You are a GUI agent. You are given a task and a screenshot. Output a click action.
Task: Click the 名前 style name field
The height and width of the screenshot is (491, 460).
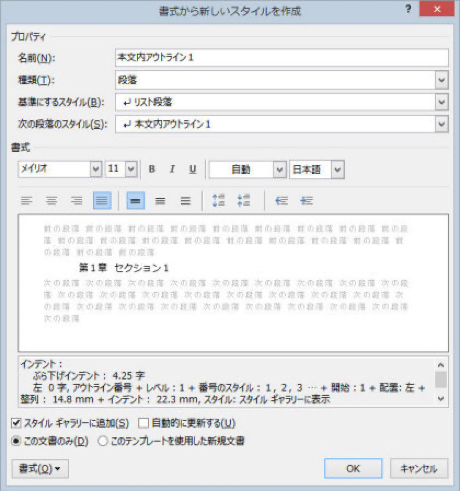282,58
